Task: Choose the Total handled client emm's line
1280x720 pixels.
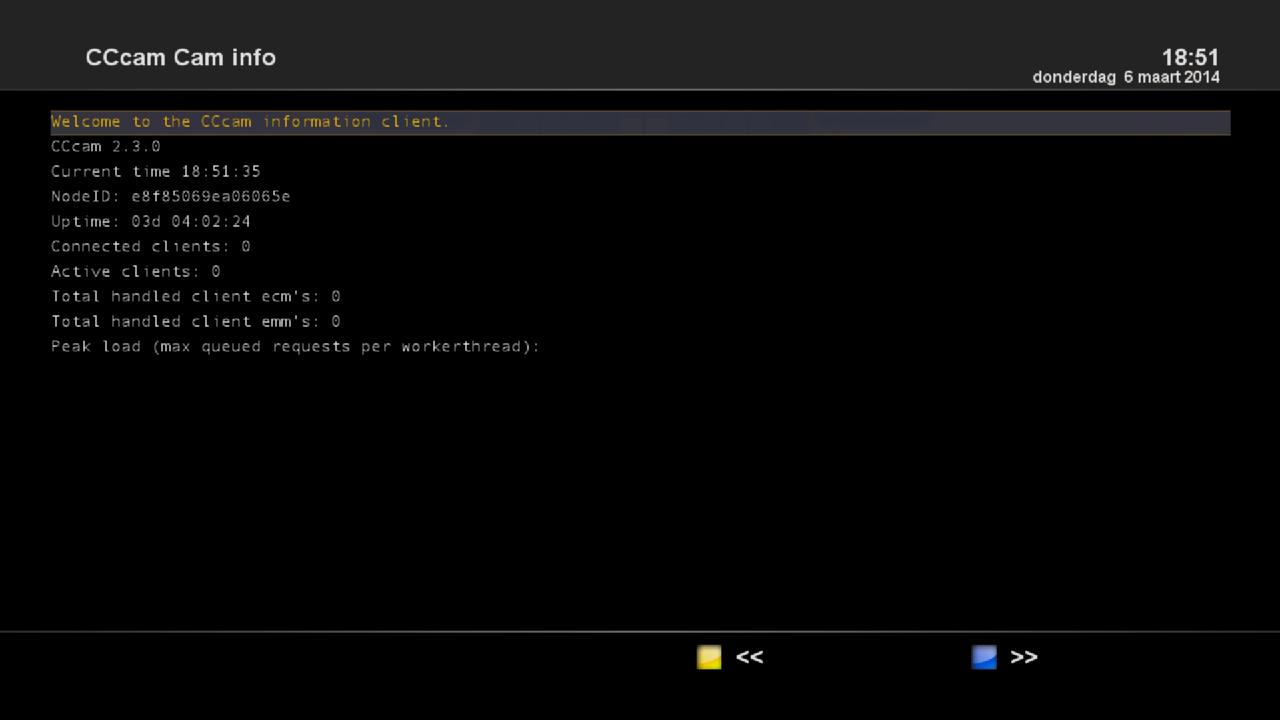Action: click(x=196, y=322)
